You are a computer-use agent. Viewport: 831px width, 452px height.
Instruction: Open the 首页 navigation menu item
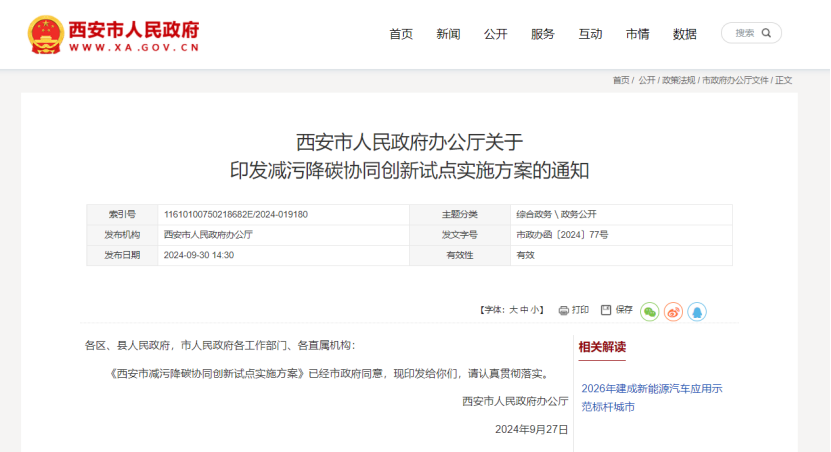point(401,34)
